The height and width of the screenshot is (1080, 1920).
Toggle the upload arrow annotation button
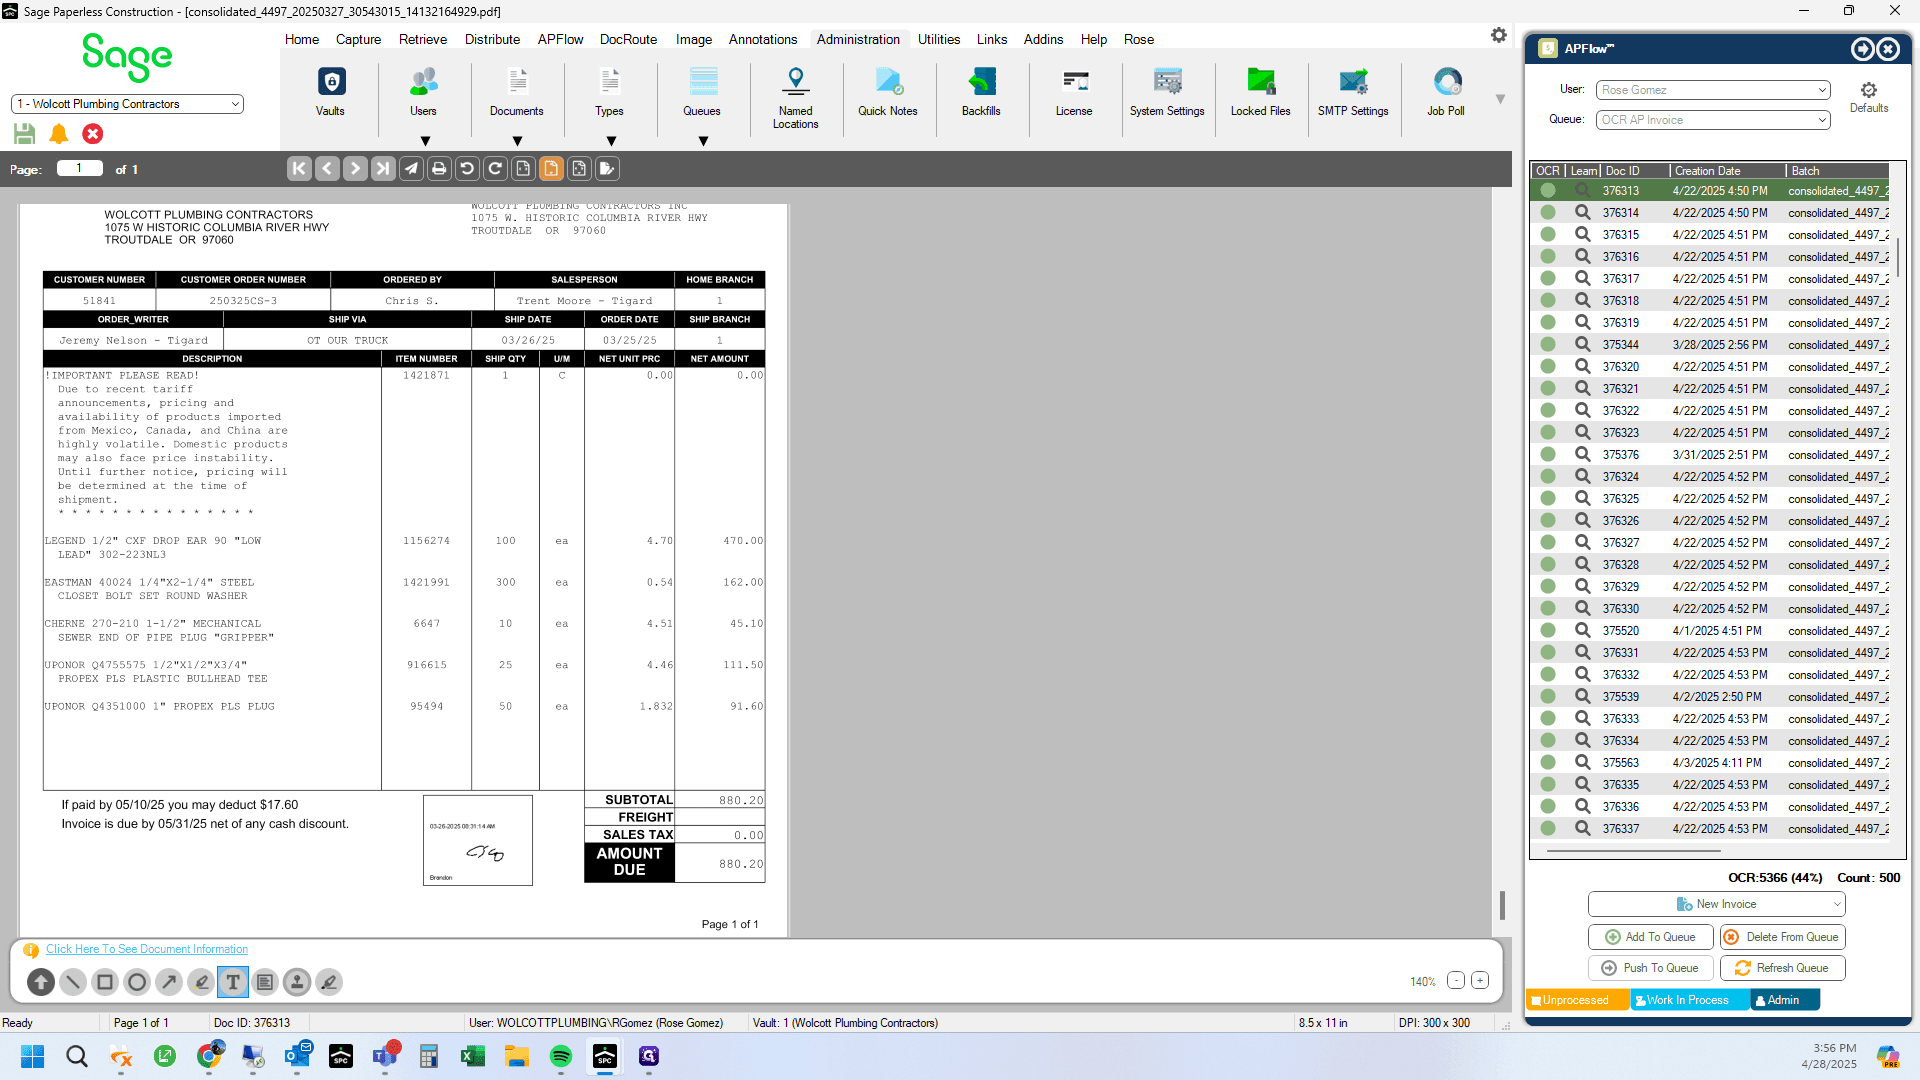[x=41, y=982]
